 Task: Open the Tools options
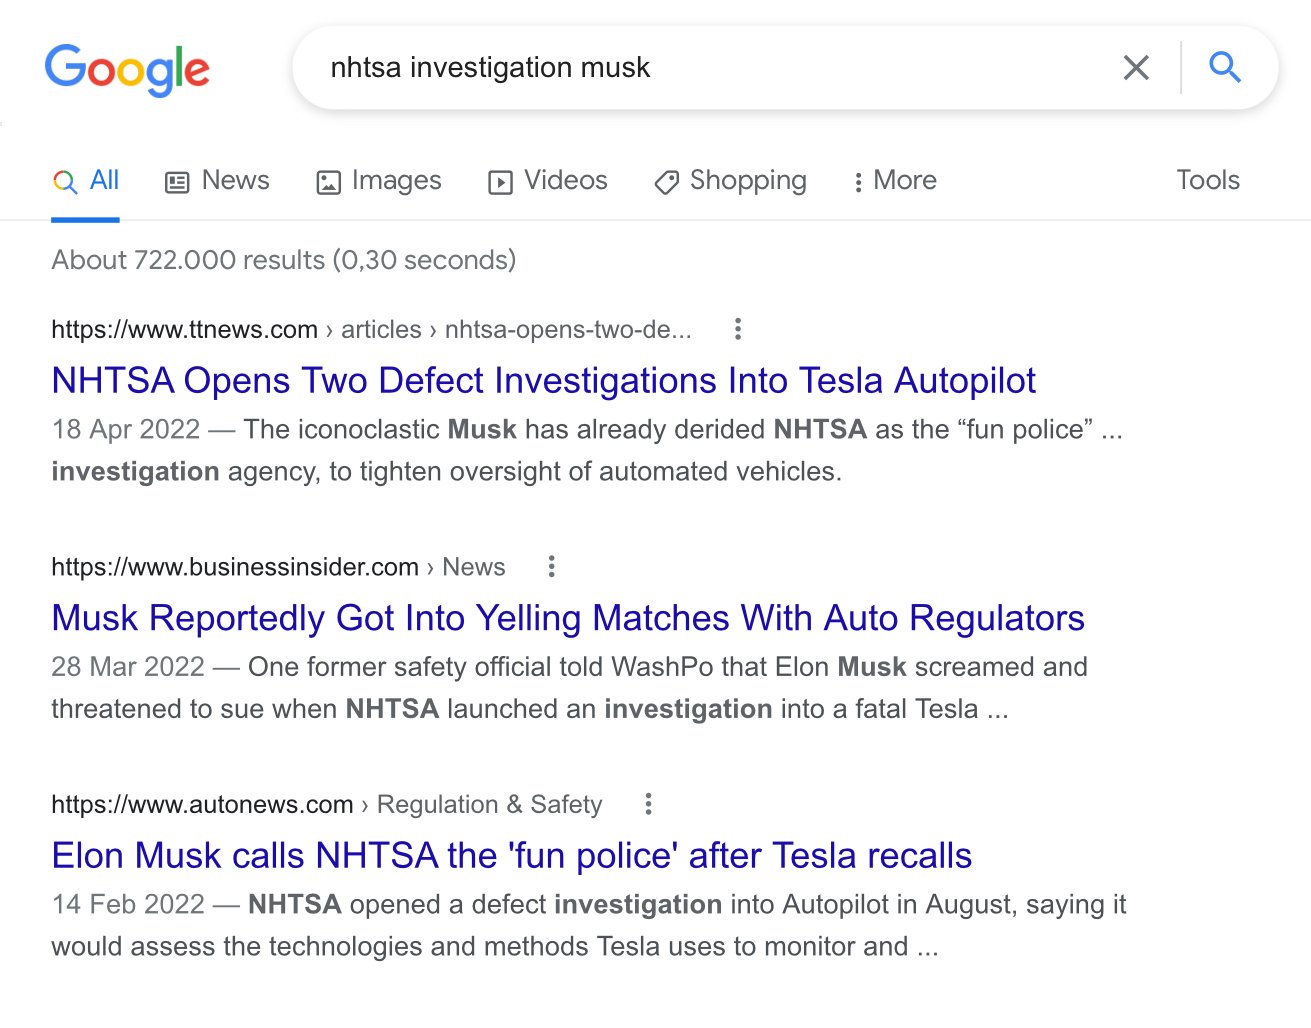(x=1207, y=181)
